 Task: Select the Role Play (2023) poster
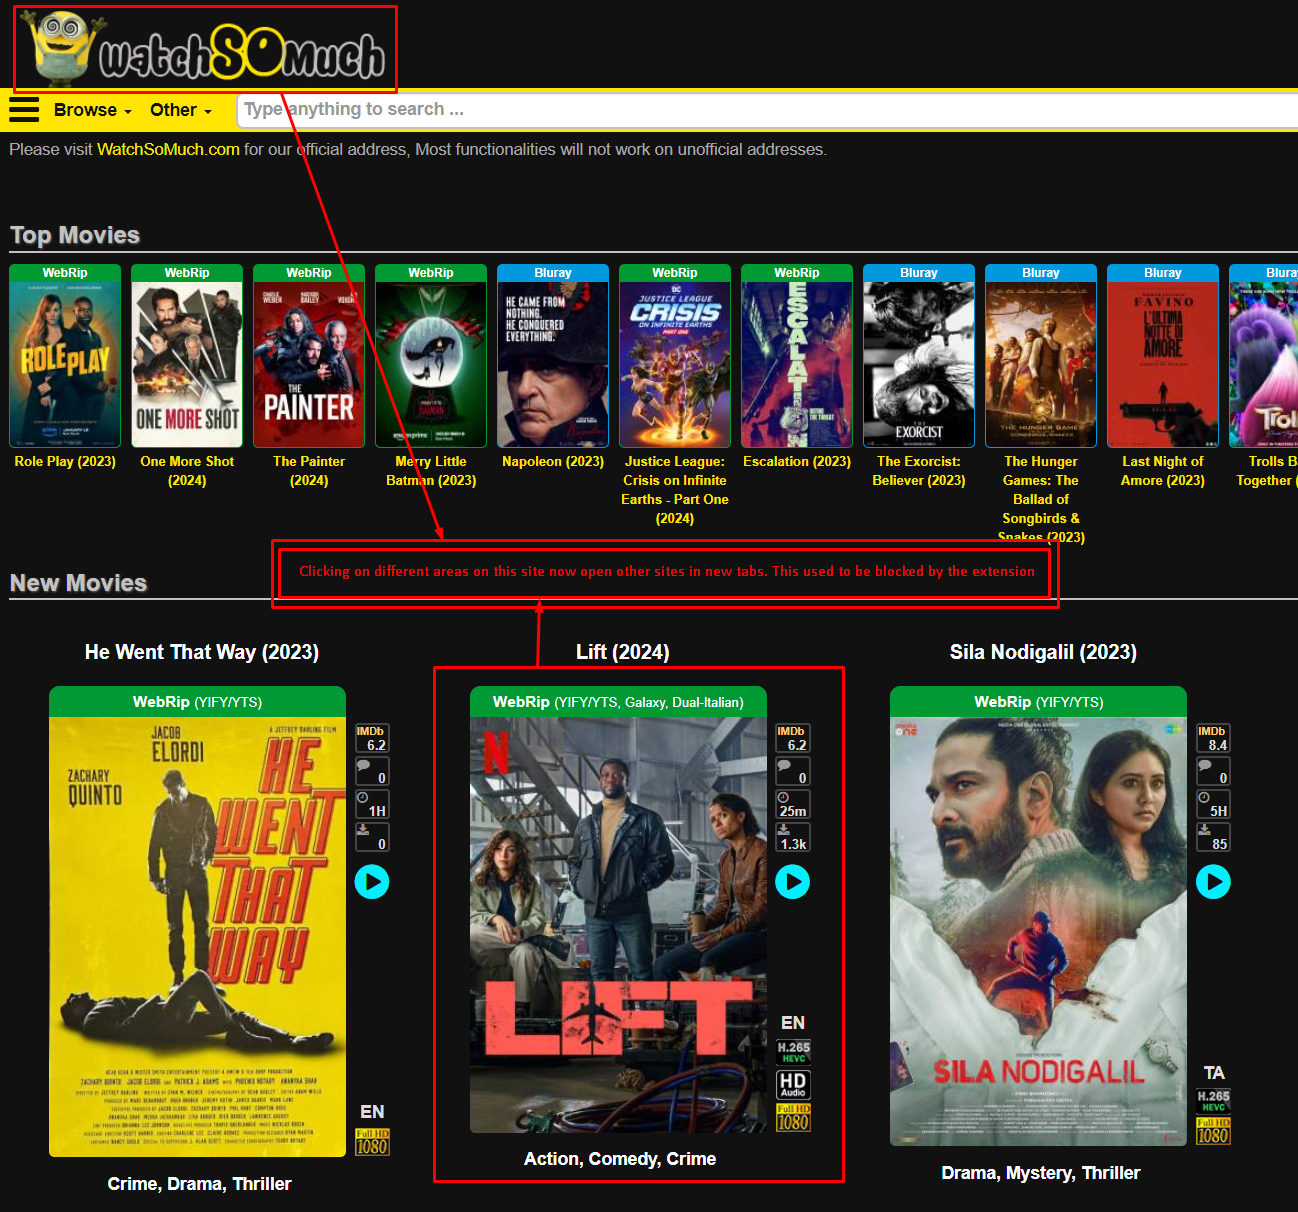click(65, 364)
